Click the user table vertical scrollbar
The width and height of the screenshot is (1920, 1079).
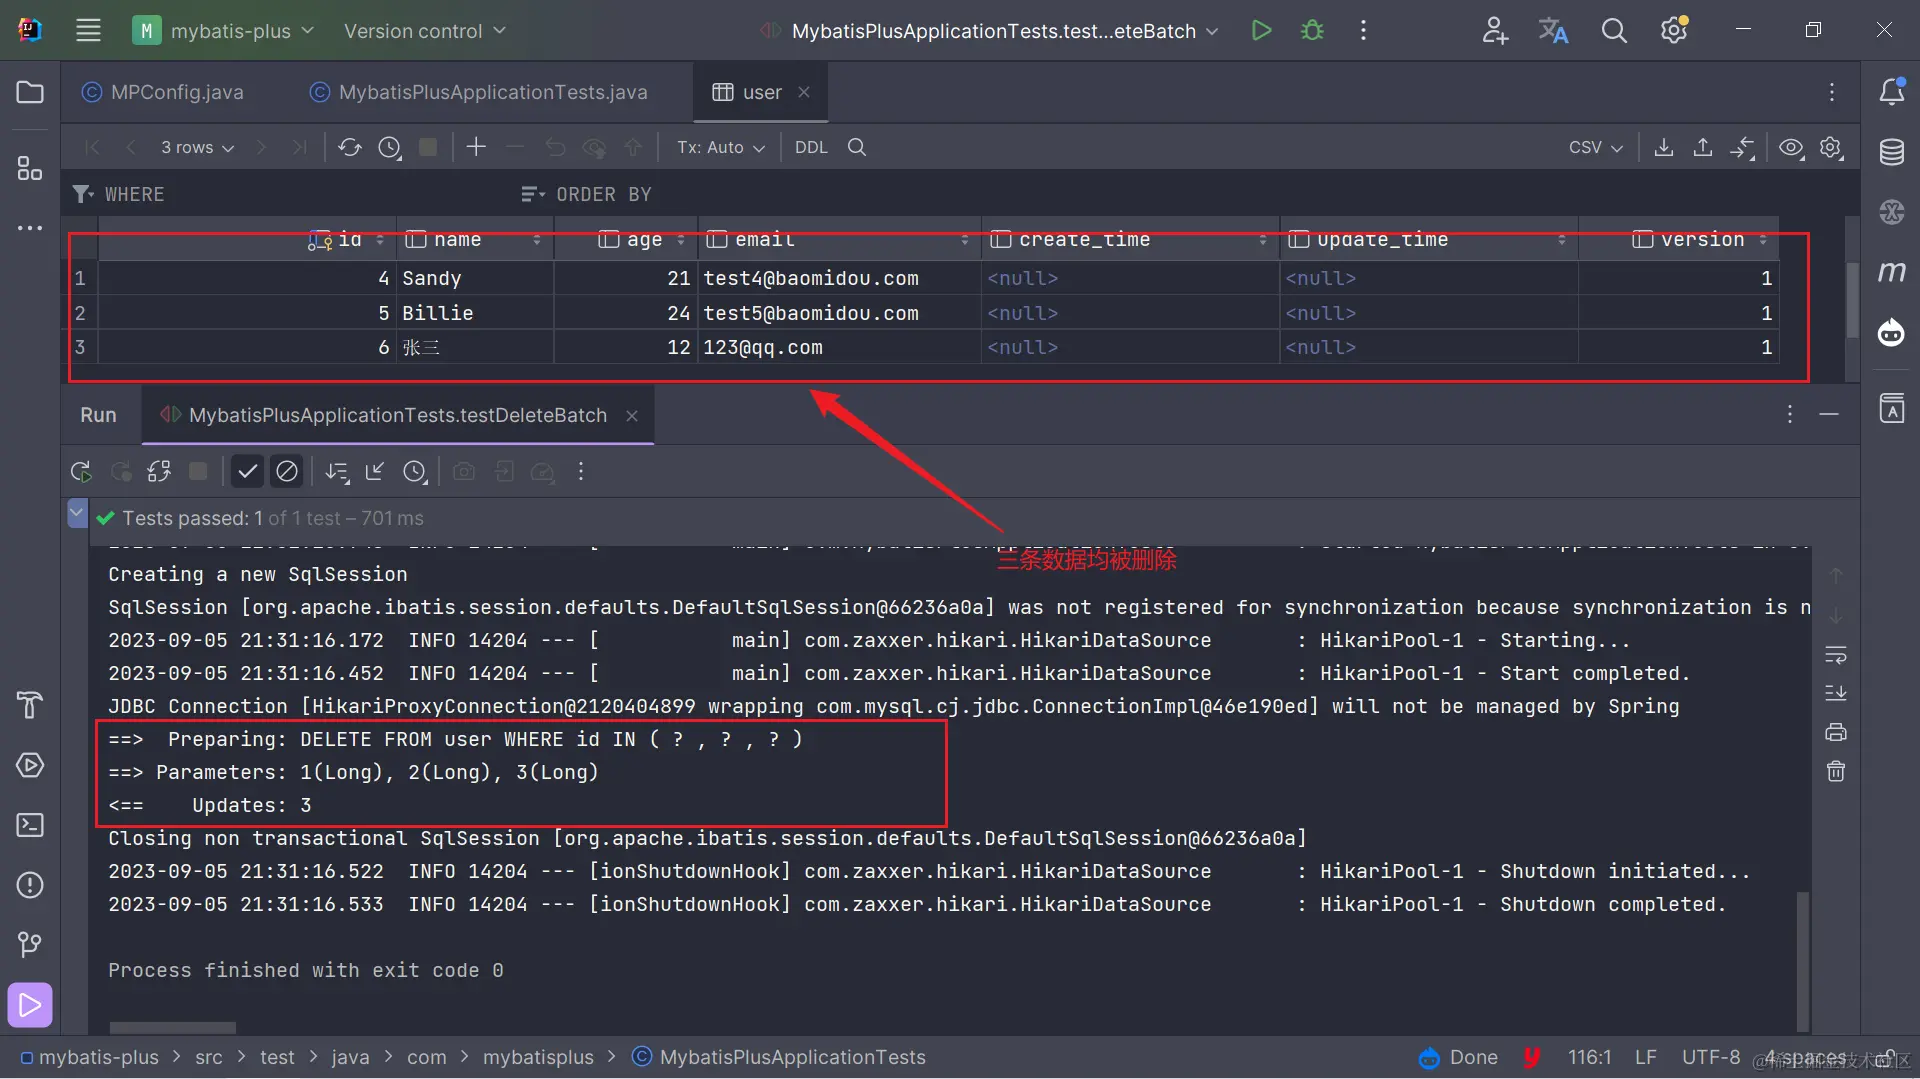(x=1852, y=300)
